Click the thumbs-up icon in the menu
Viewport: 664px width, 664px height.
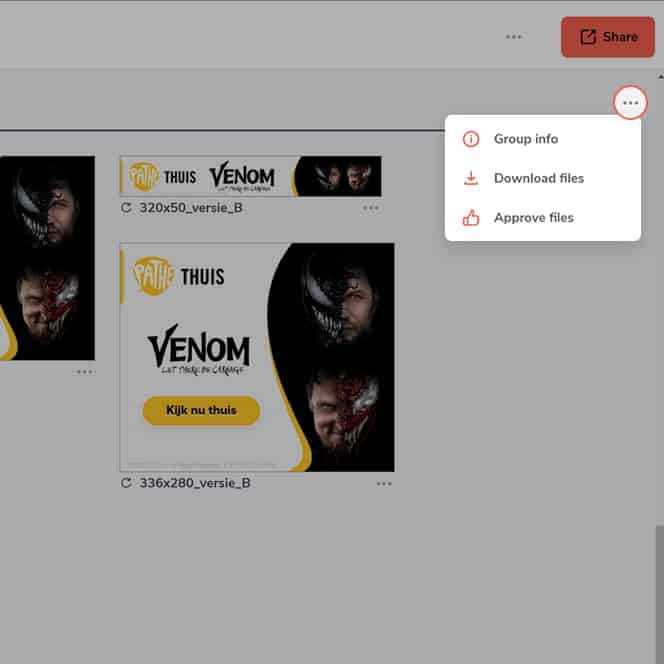pos(471,217)
